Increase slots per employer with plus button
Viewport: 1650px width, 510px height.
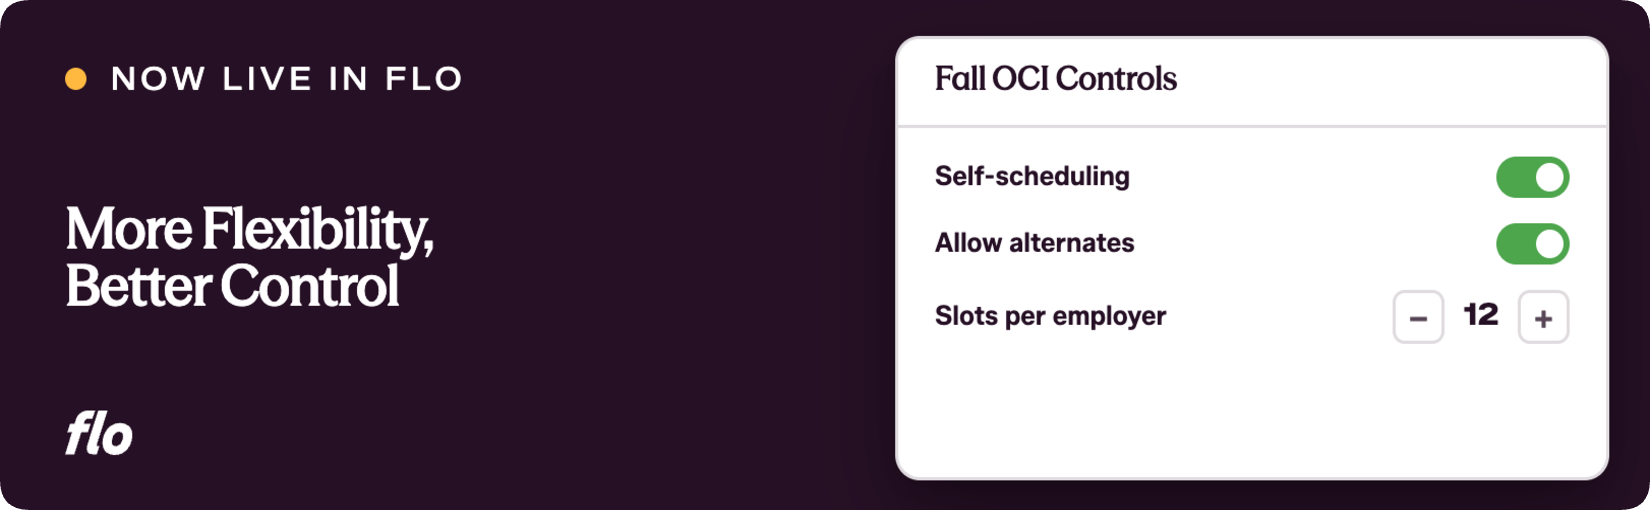(x=1543, y=317)
